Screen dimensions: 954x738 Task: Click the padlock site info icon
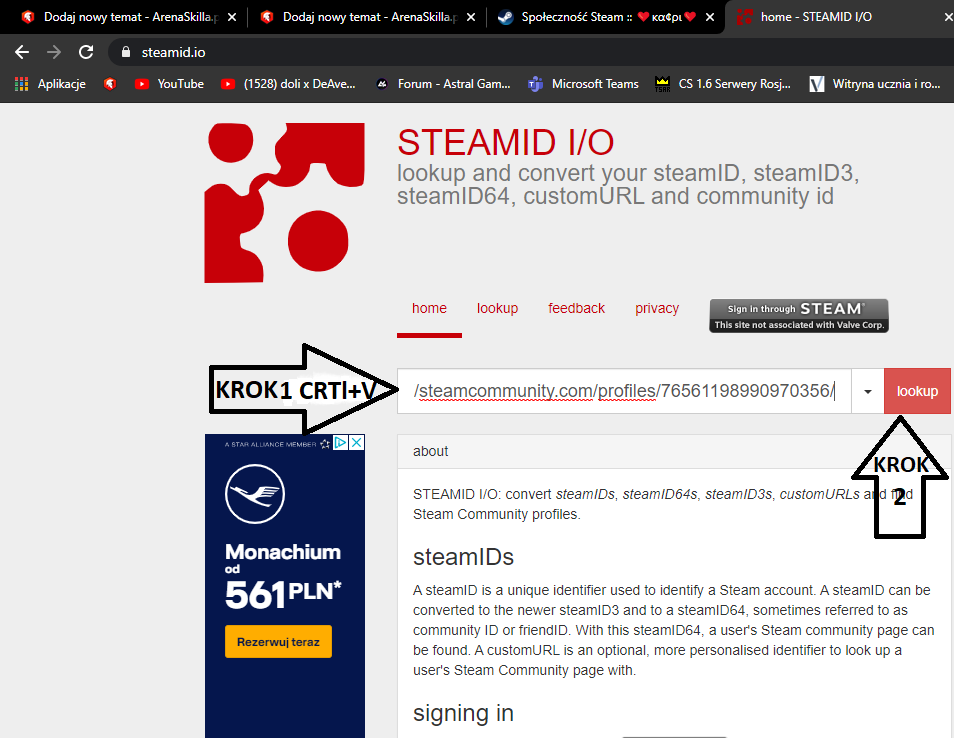[126, 52]
